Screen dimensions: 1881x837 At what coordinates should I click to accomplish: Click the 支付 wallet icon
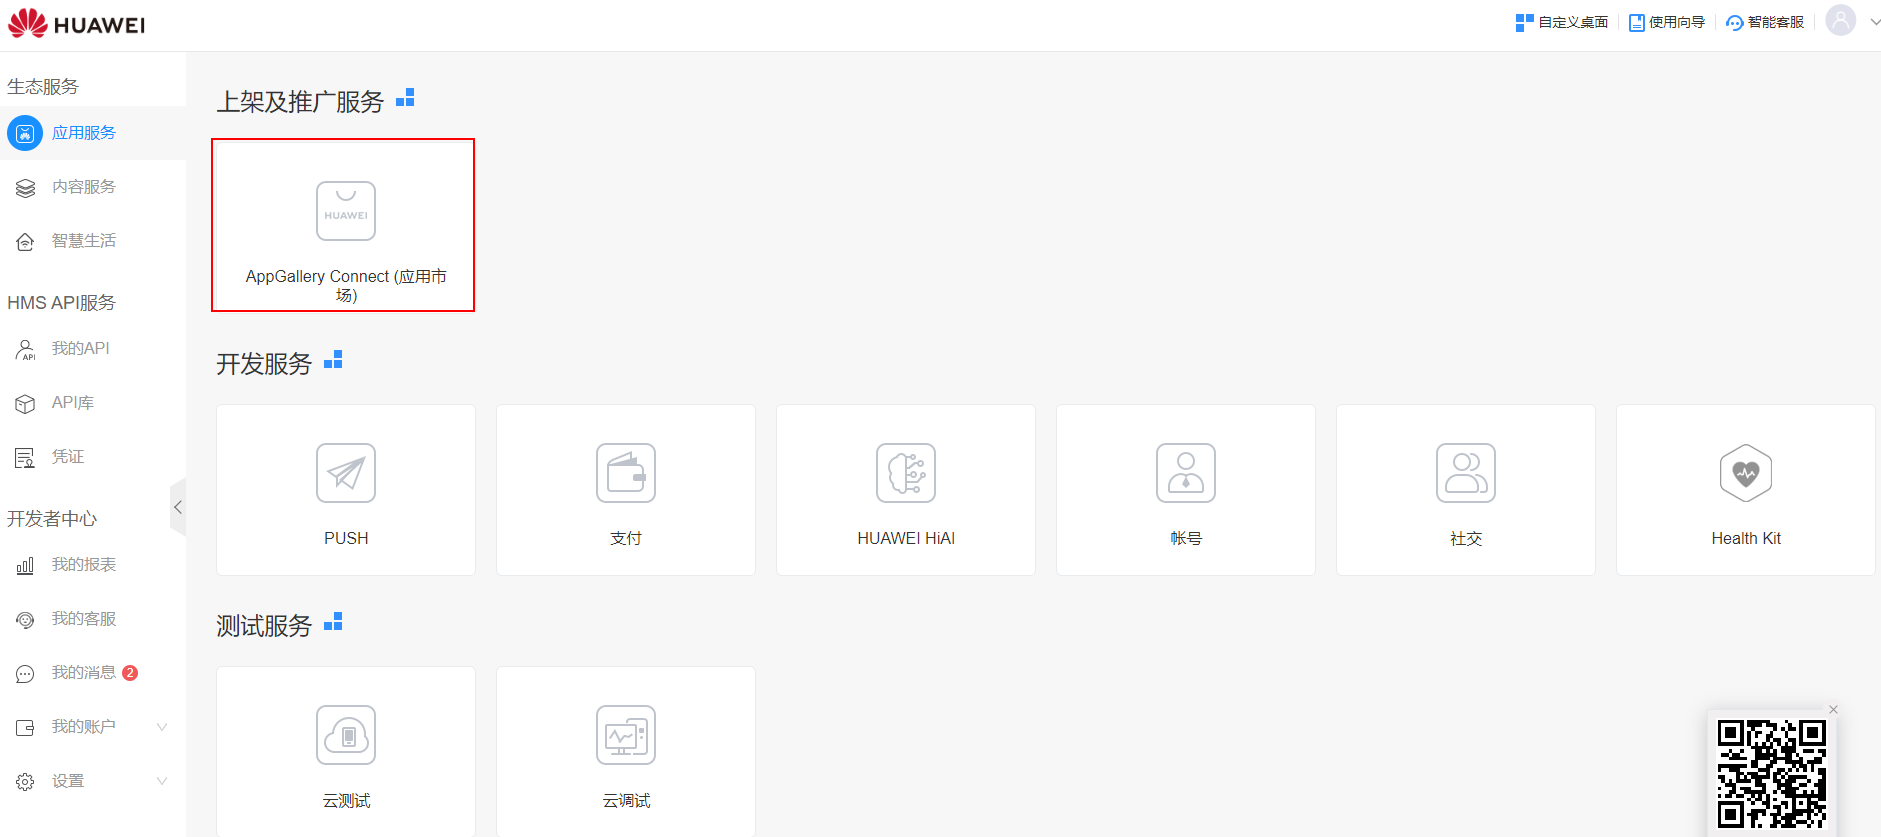tap(626, 473)
